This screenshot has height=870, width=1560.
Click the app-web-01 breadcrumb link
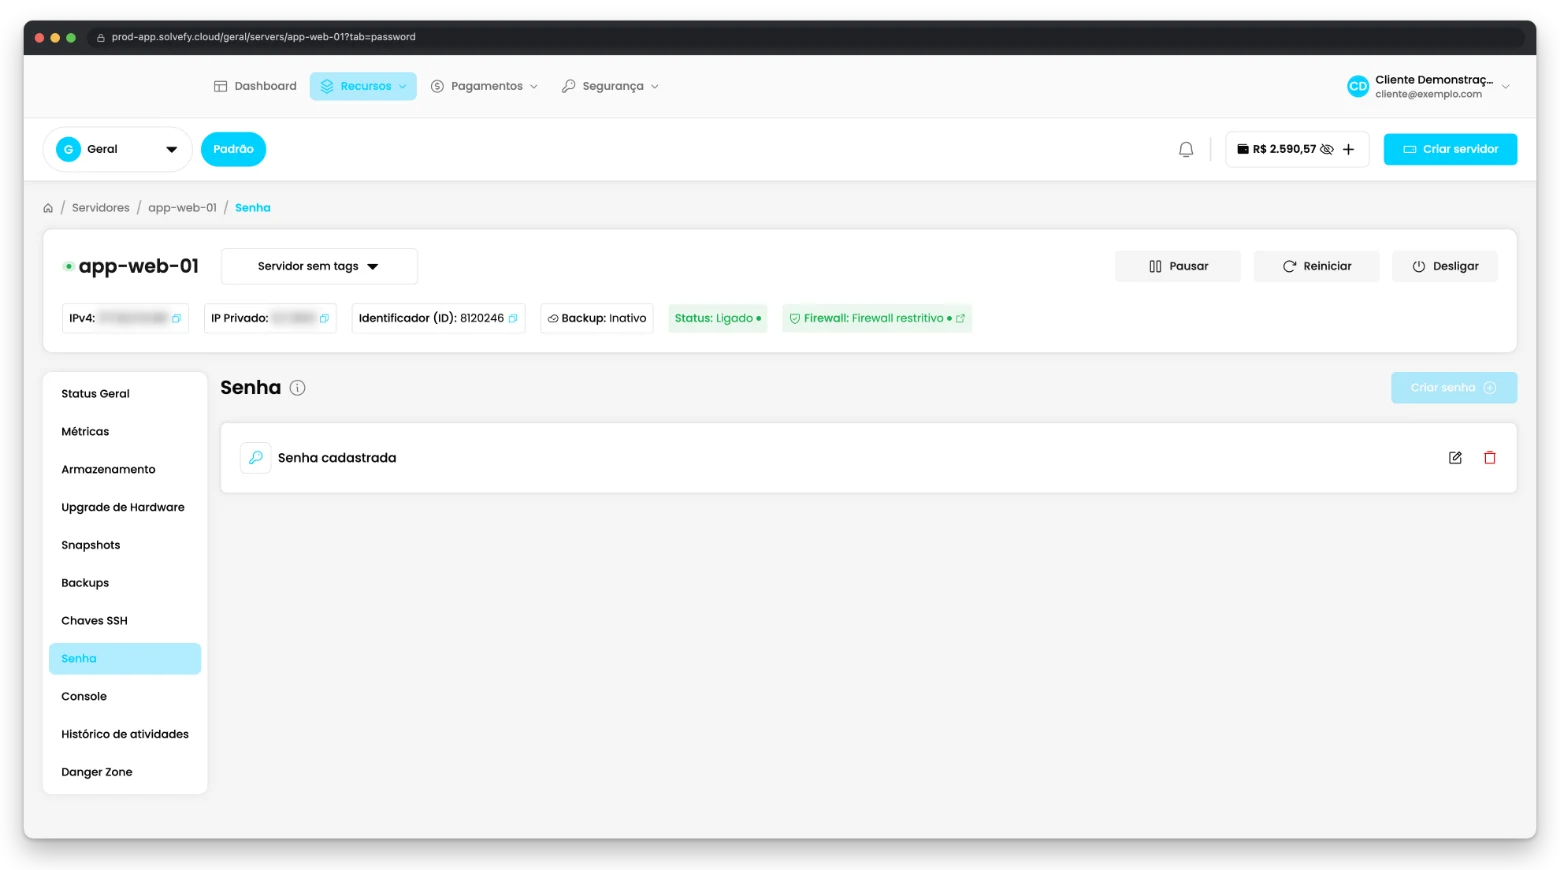pos(182,208)
